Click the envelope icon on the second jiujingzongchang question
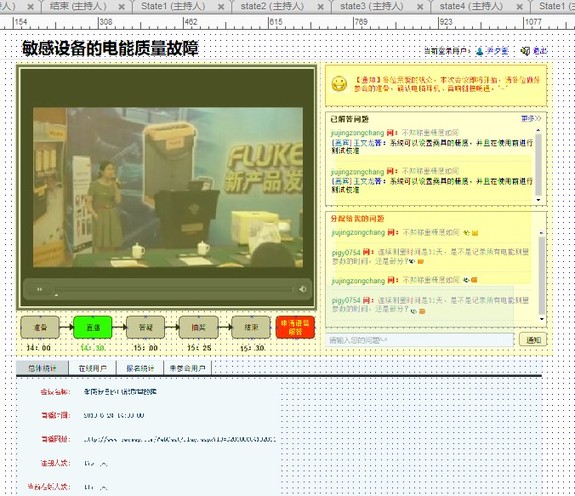Viewport: 575px width, 496px height. pyautogui.click(x=474, y=280)
